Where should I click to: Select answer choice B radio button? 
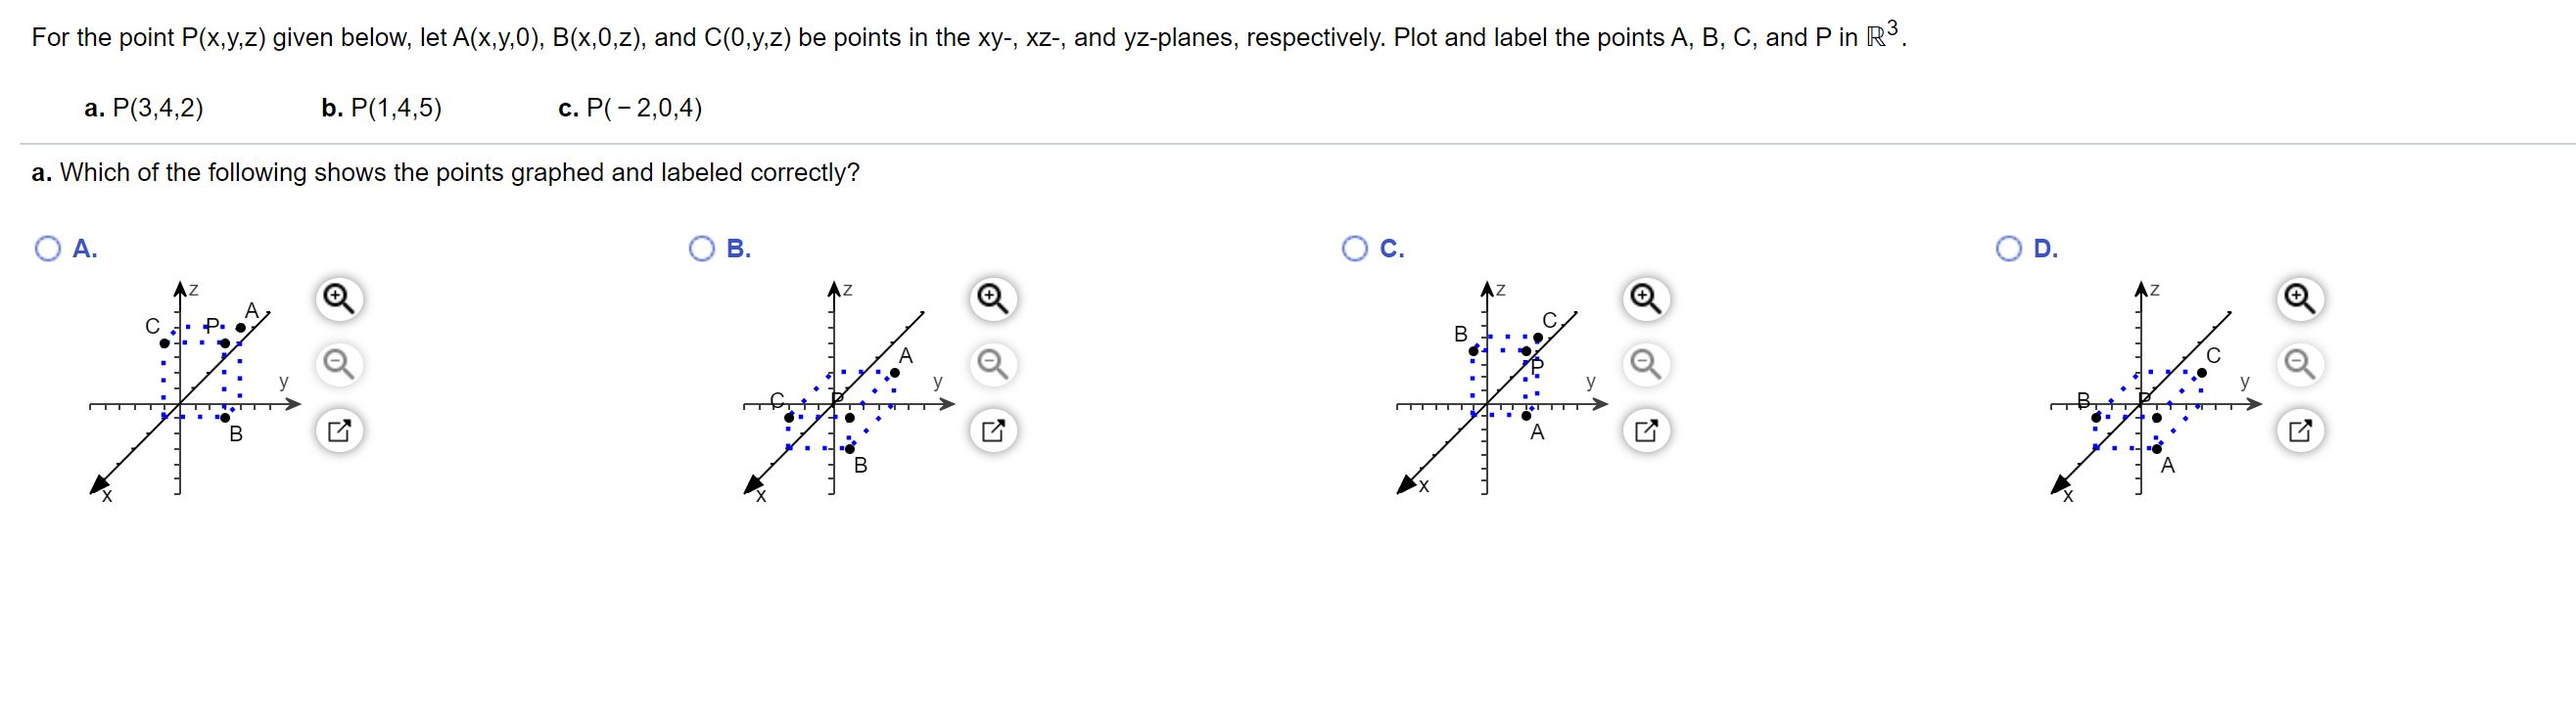702,247
